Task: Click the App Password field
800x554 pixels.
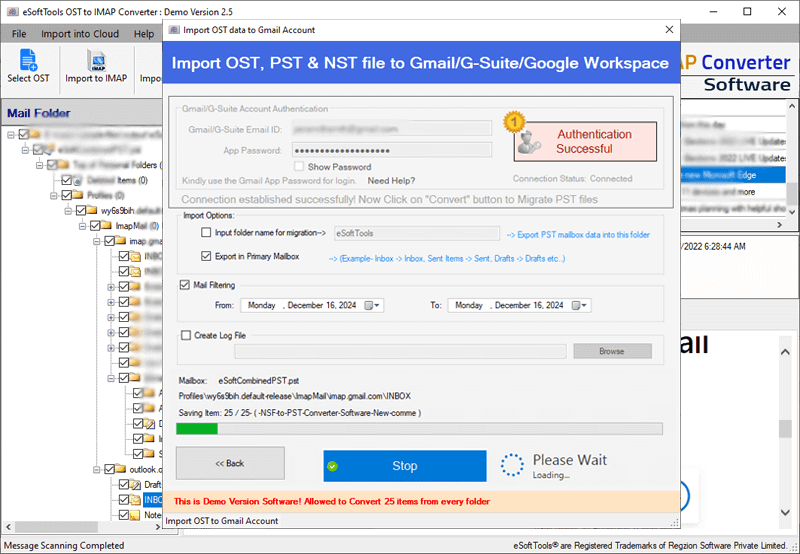Action: click(x=392, y=150)
